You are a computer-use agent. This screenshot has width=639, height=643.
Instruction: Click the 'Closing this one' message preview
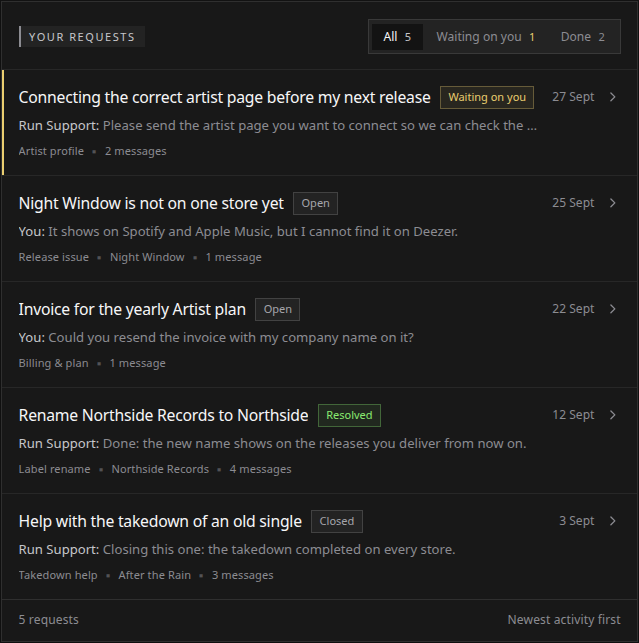tap(279, 550)
